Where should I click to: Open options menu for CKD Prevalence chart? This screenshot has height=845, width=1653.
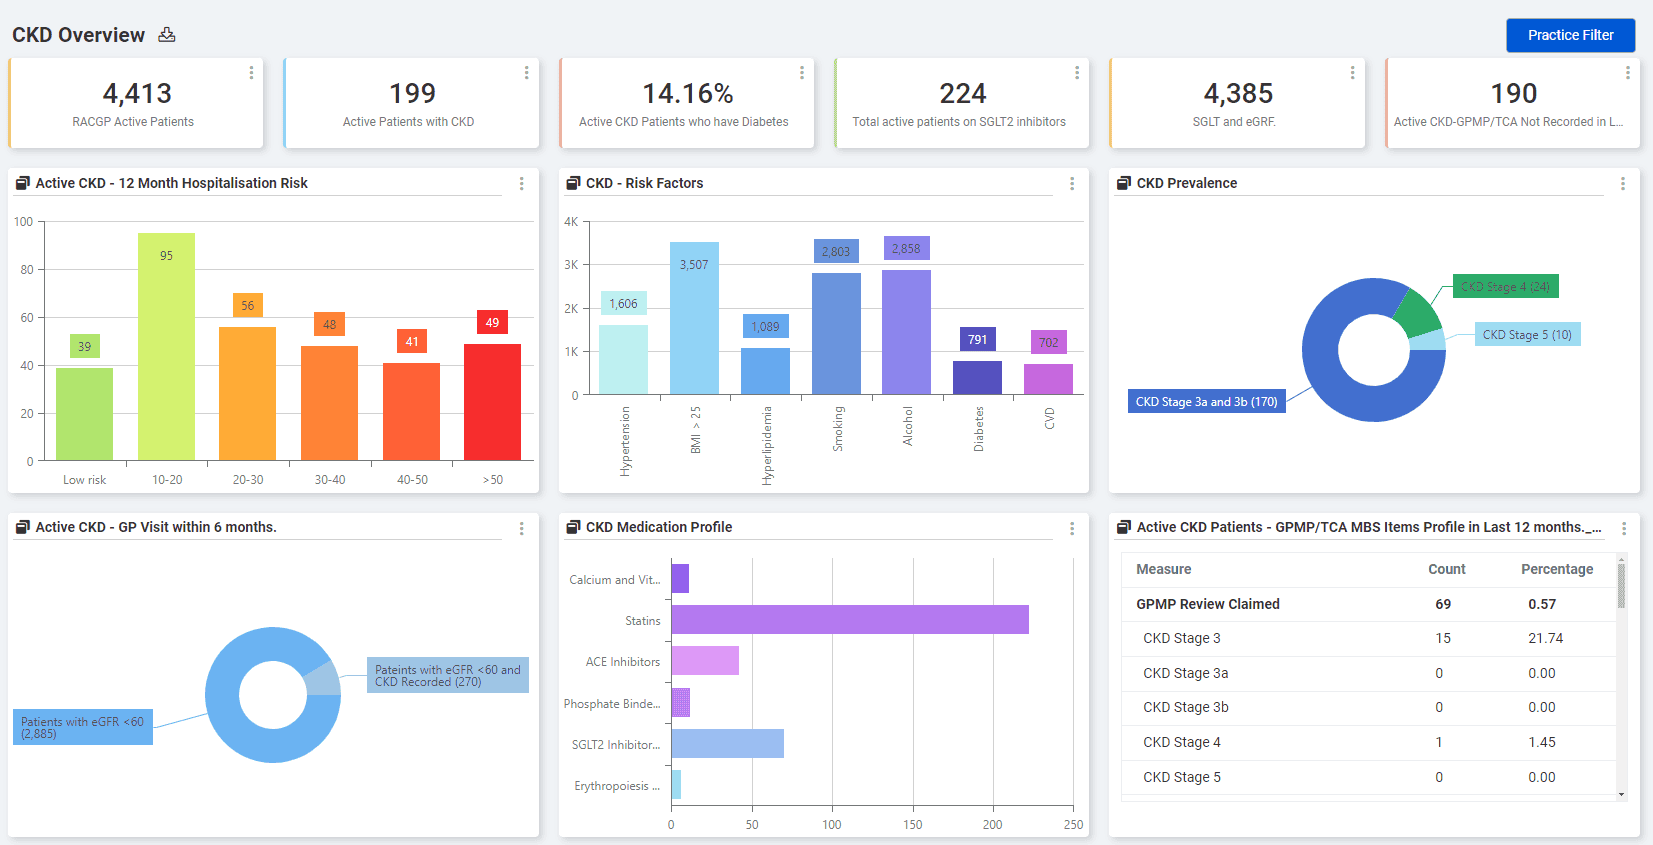pos(1622,184)
